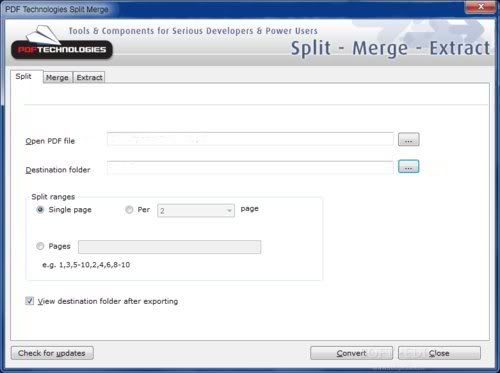Close the window with title bar X
The width and height of the screenshot is (500, 373).
click(x=480, y=7)
